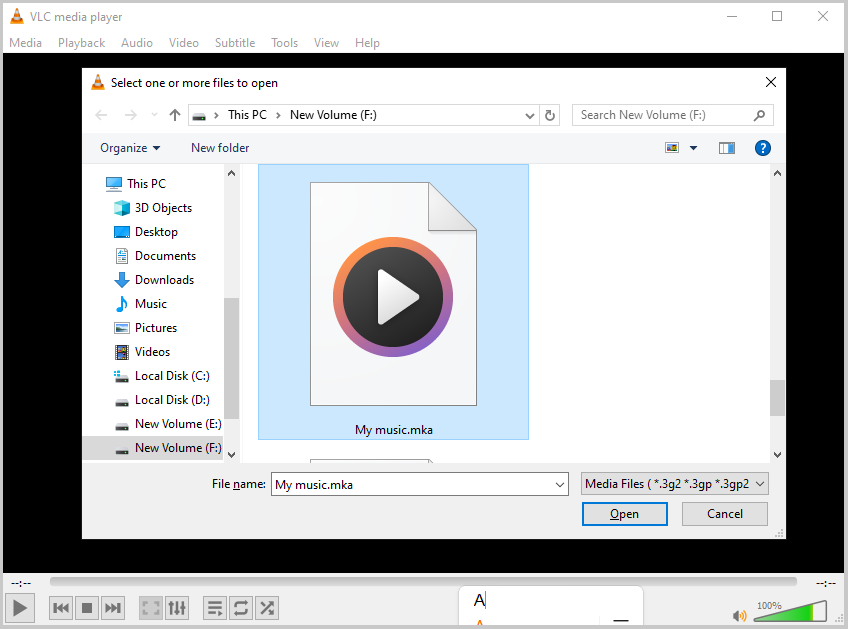The width and height of the screenshot is (848, 629).
Task: Toggle loop repeat mode
Action: pos(241,608)
